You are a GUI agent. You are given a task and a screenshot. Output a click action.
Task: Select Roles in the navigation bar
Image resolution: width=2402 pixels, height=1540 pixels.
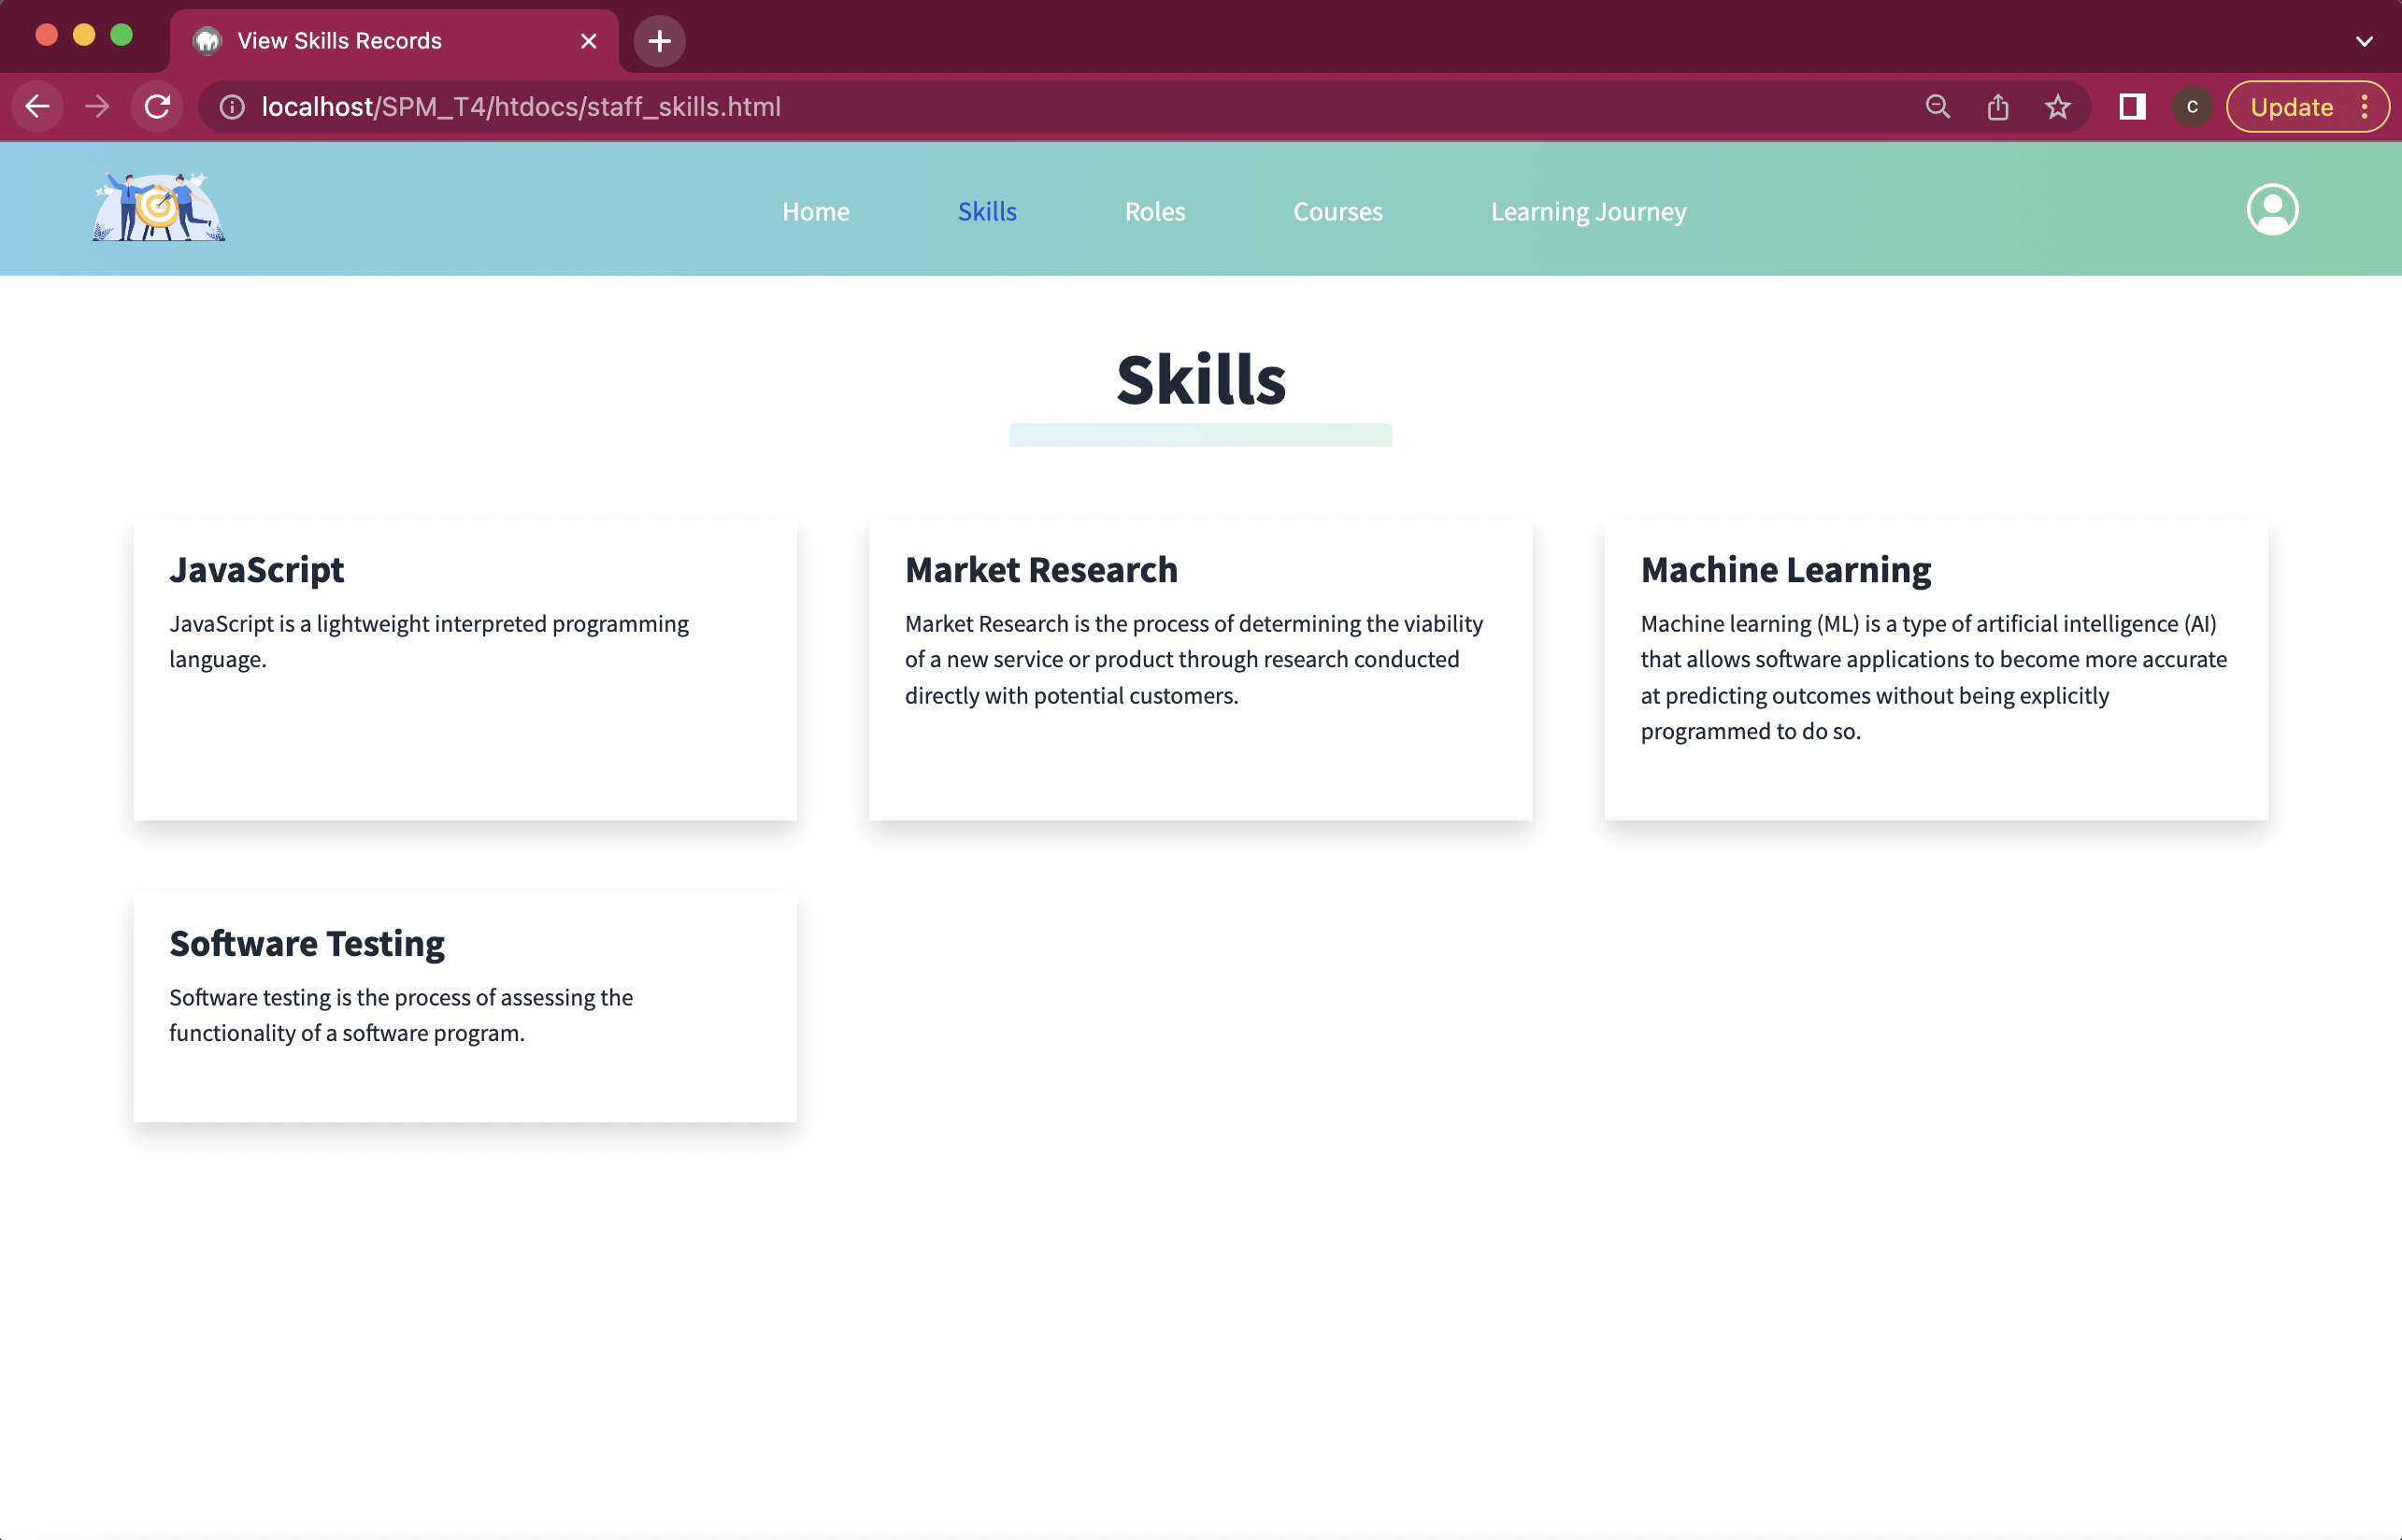1155,211
